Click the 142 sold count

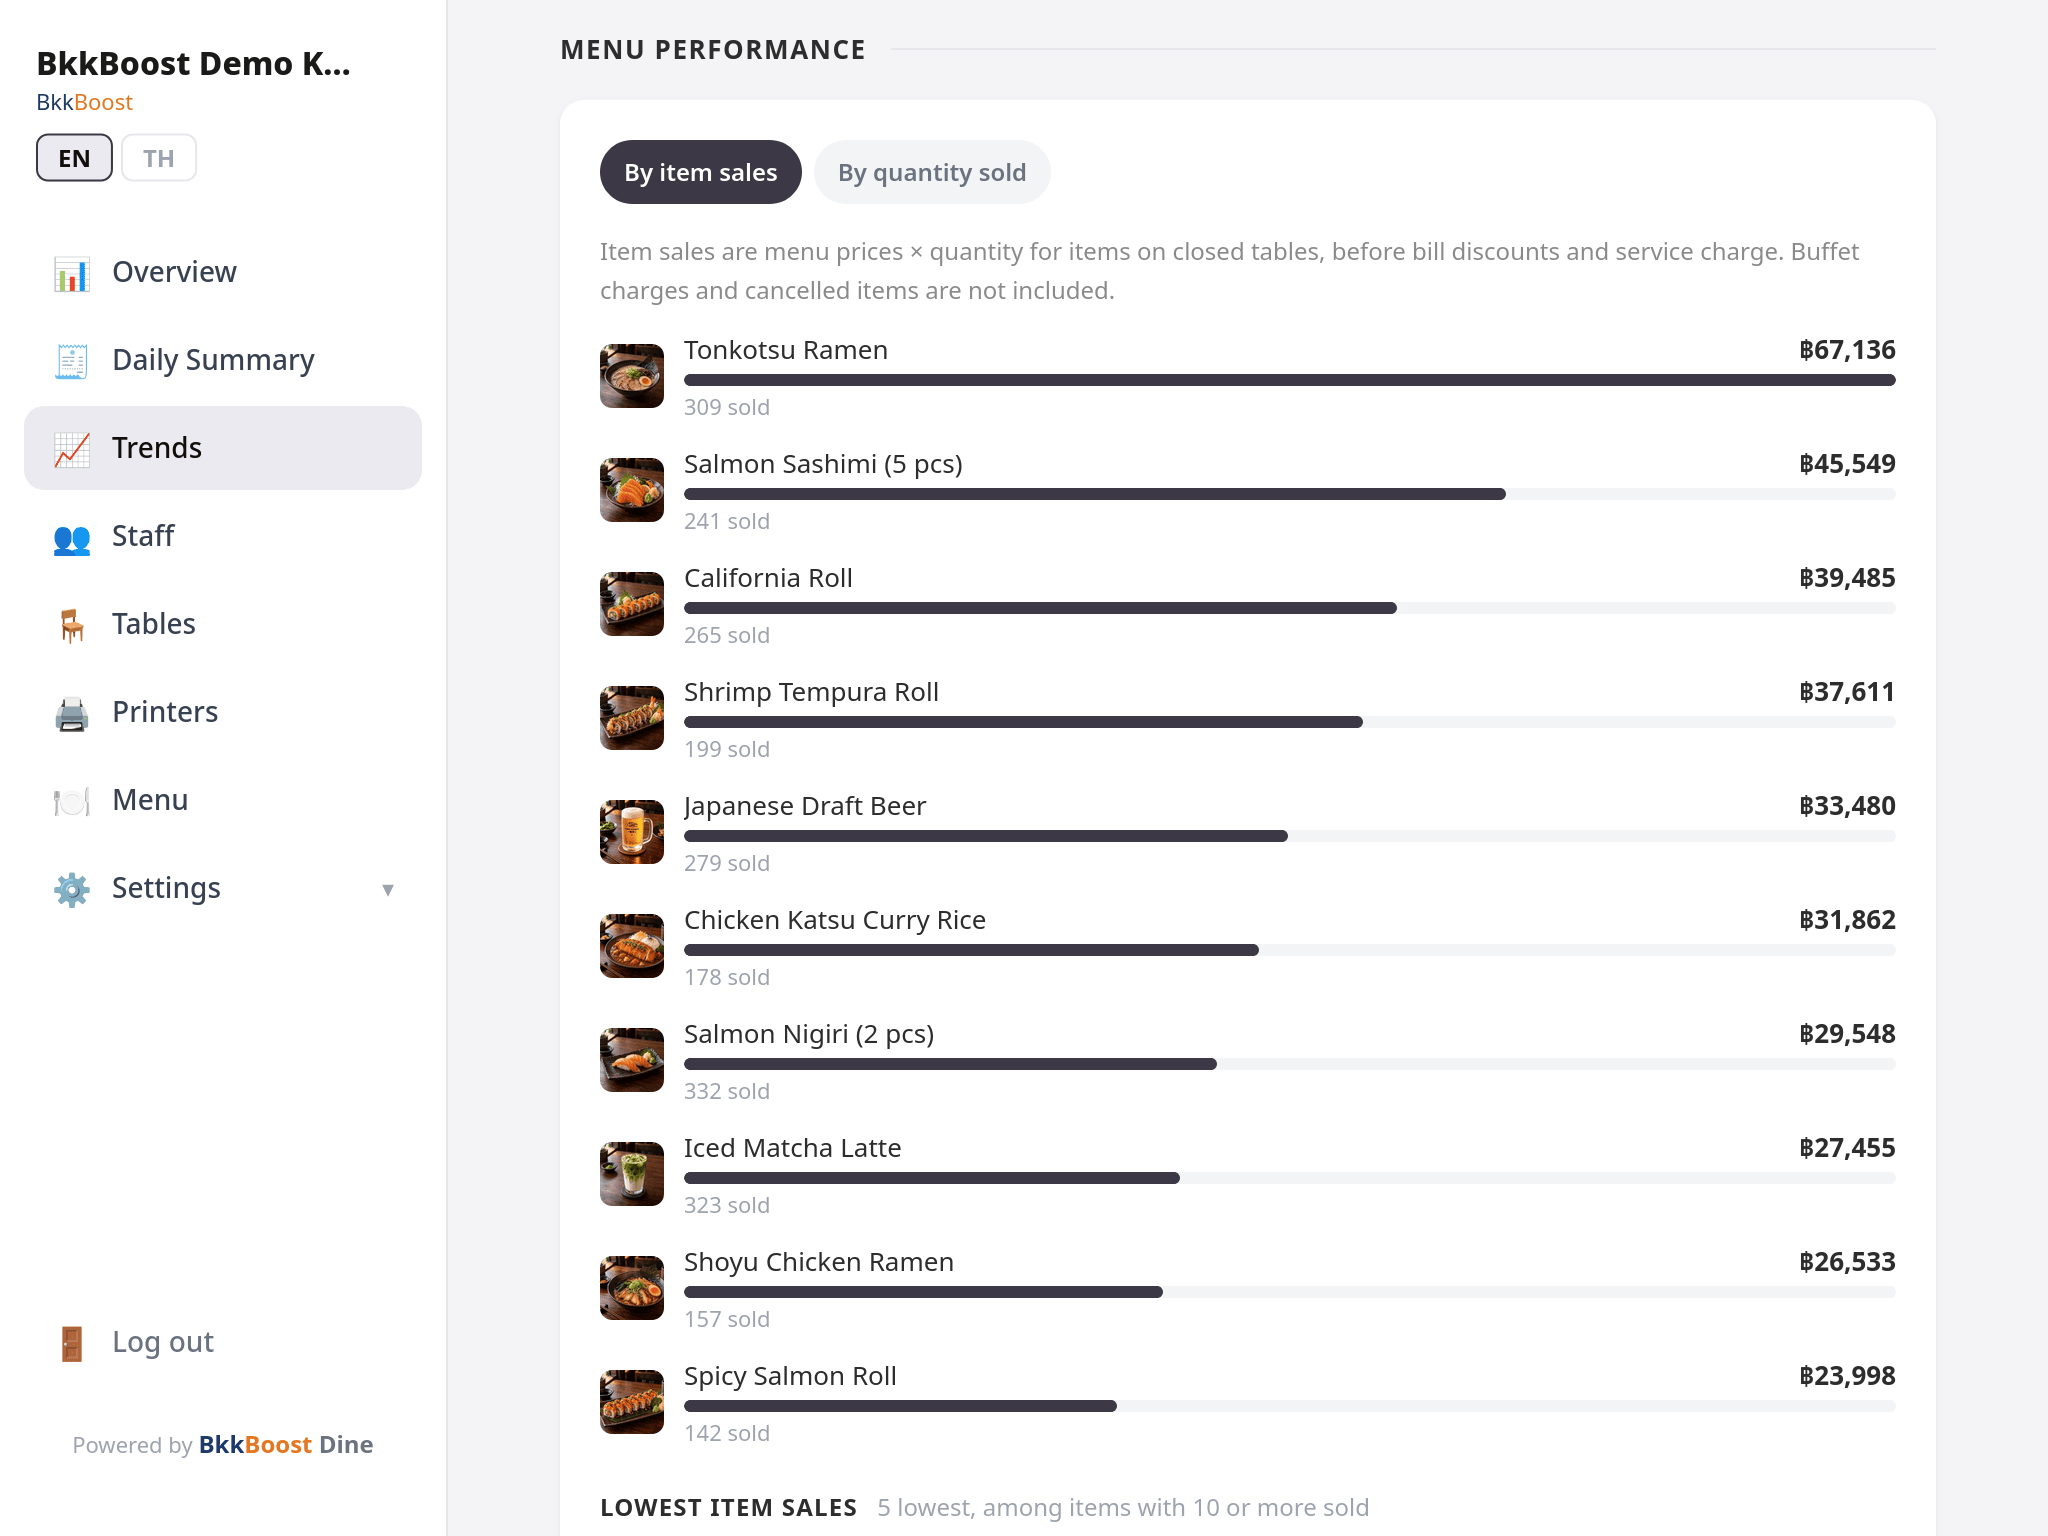click(x=727, y=1433)
